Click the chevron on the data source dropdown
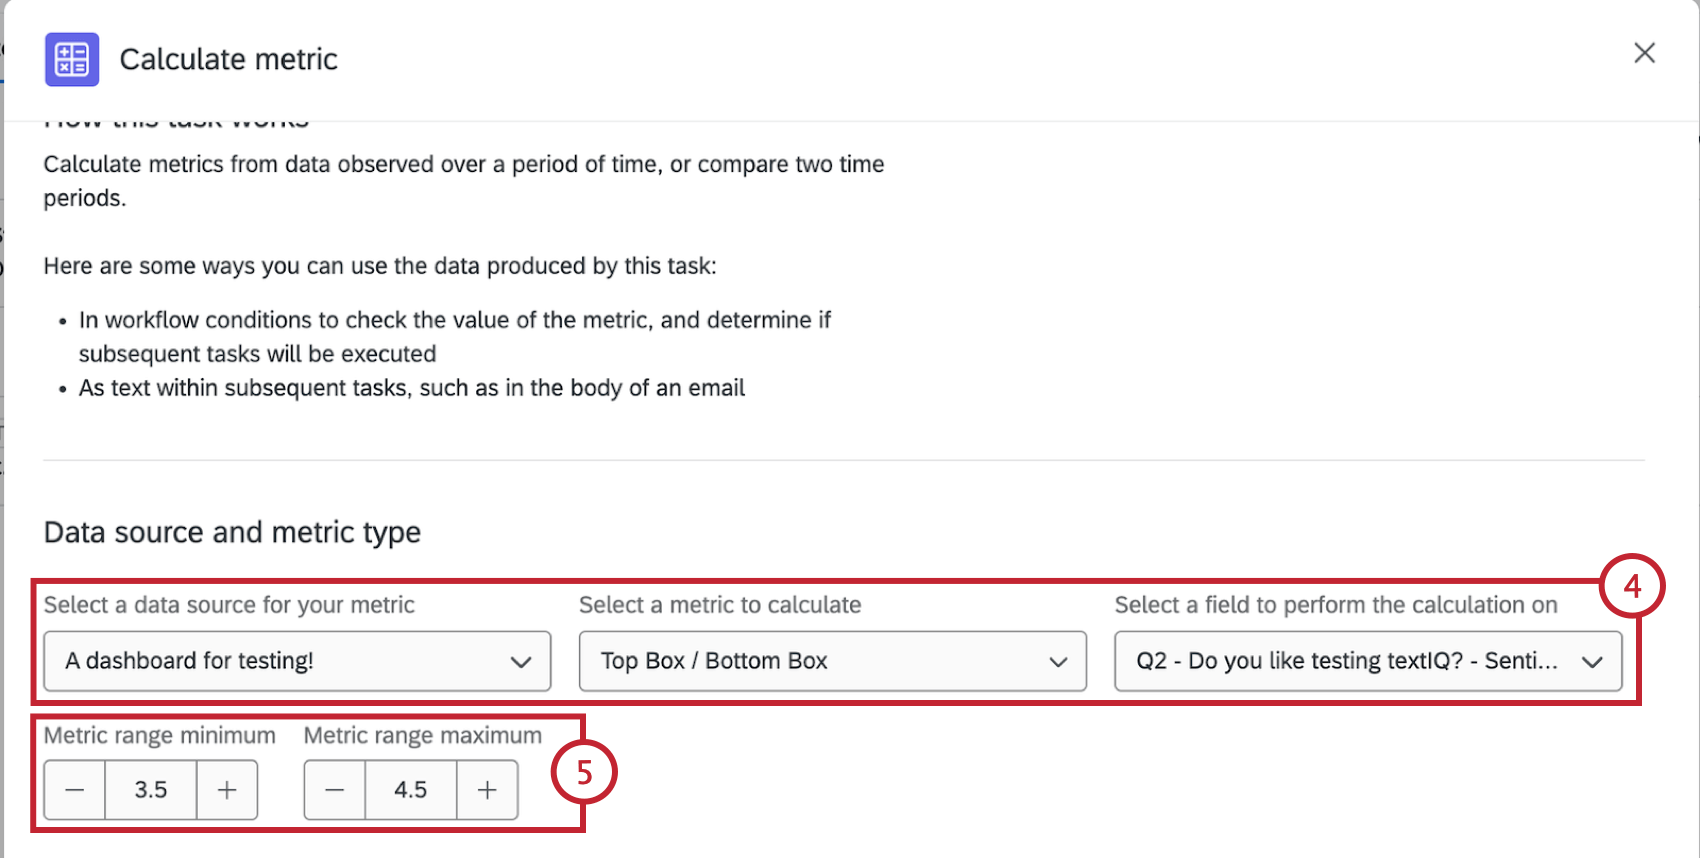The width and height of the screenshot is (1700, 858). pyautogui.click(x=521, y=661)
